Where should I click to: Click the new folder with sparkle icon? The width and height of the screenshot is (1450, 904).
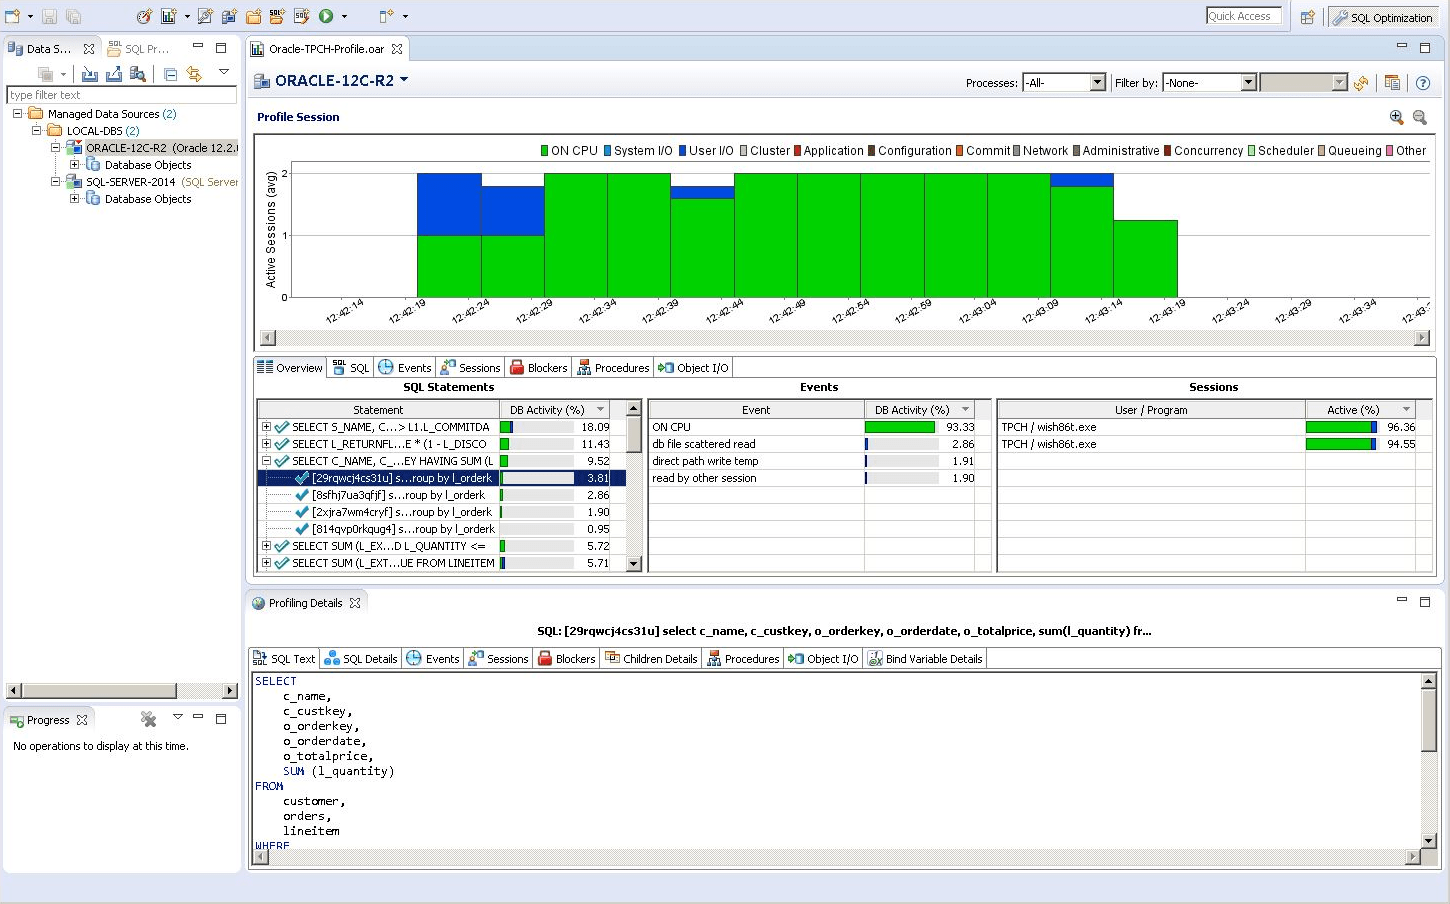pyautogui.click(x=253, y=16)
